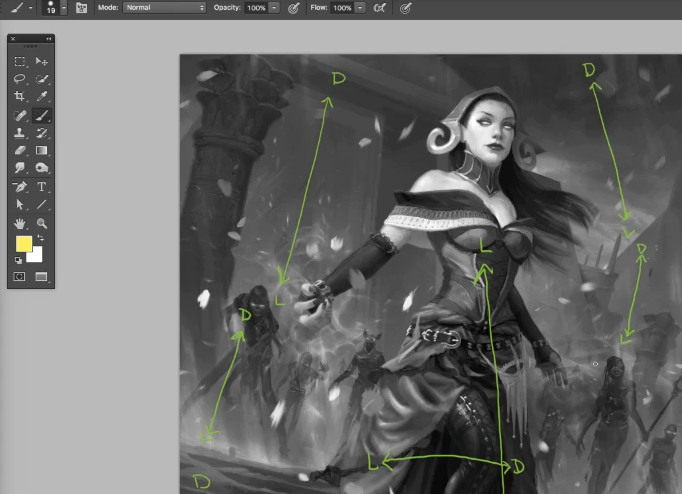Select the Quick Selection tool
Image resolution: width=682 pixels, height=494 pixels.
(x=42, y=79)
